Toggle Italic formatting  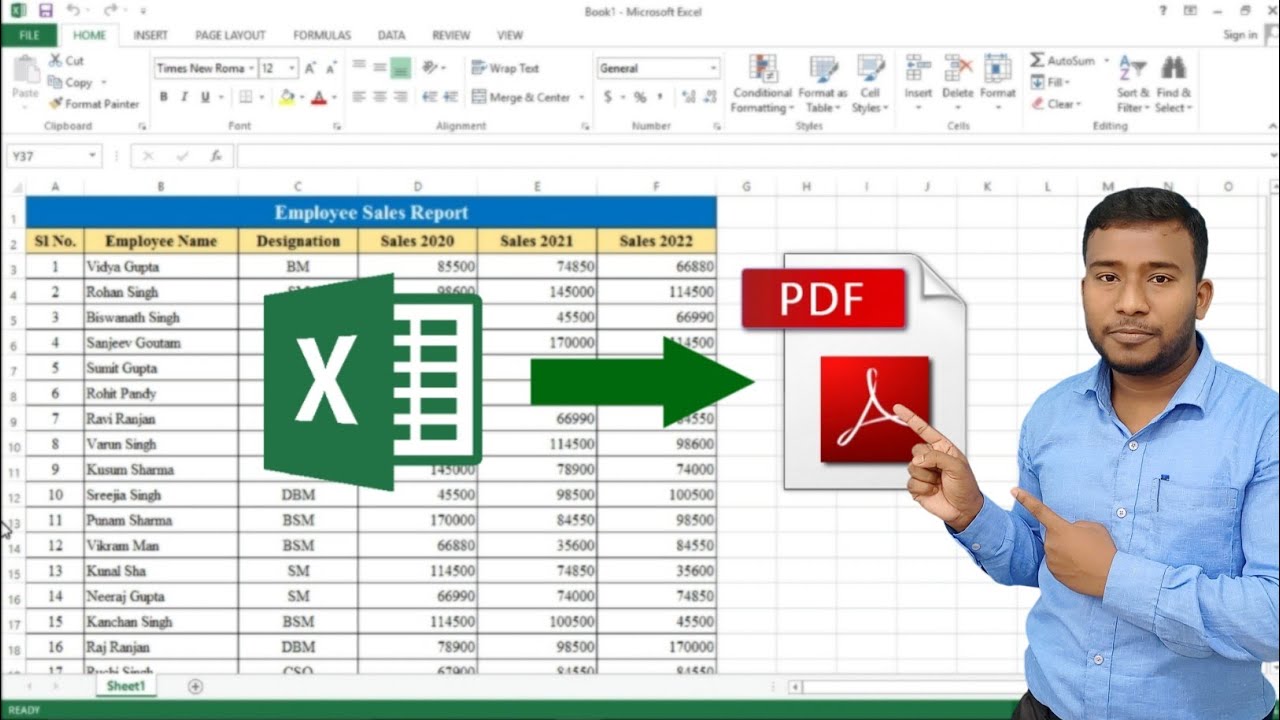coord(184,97)
